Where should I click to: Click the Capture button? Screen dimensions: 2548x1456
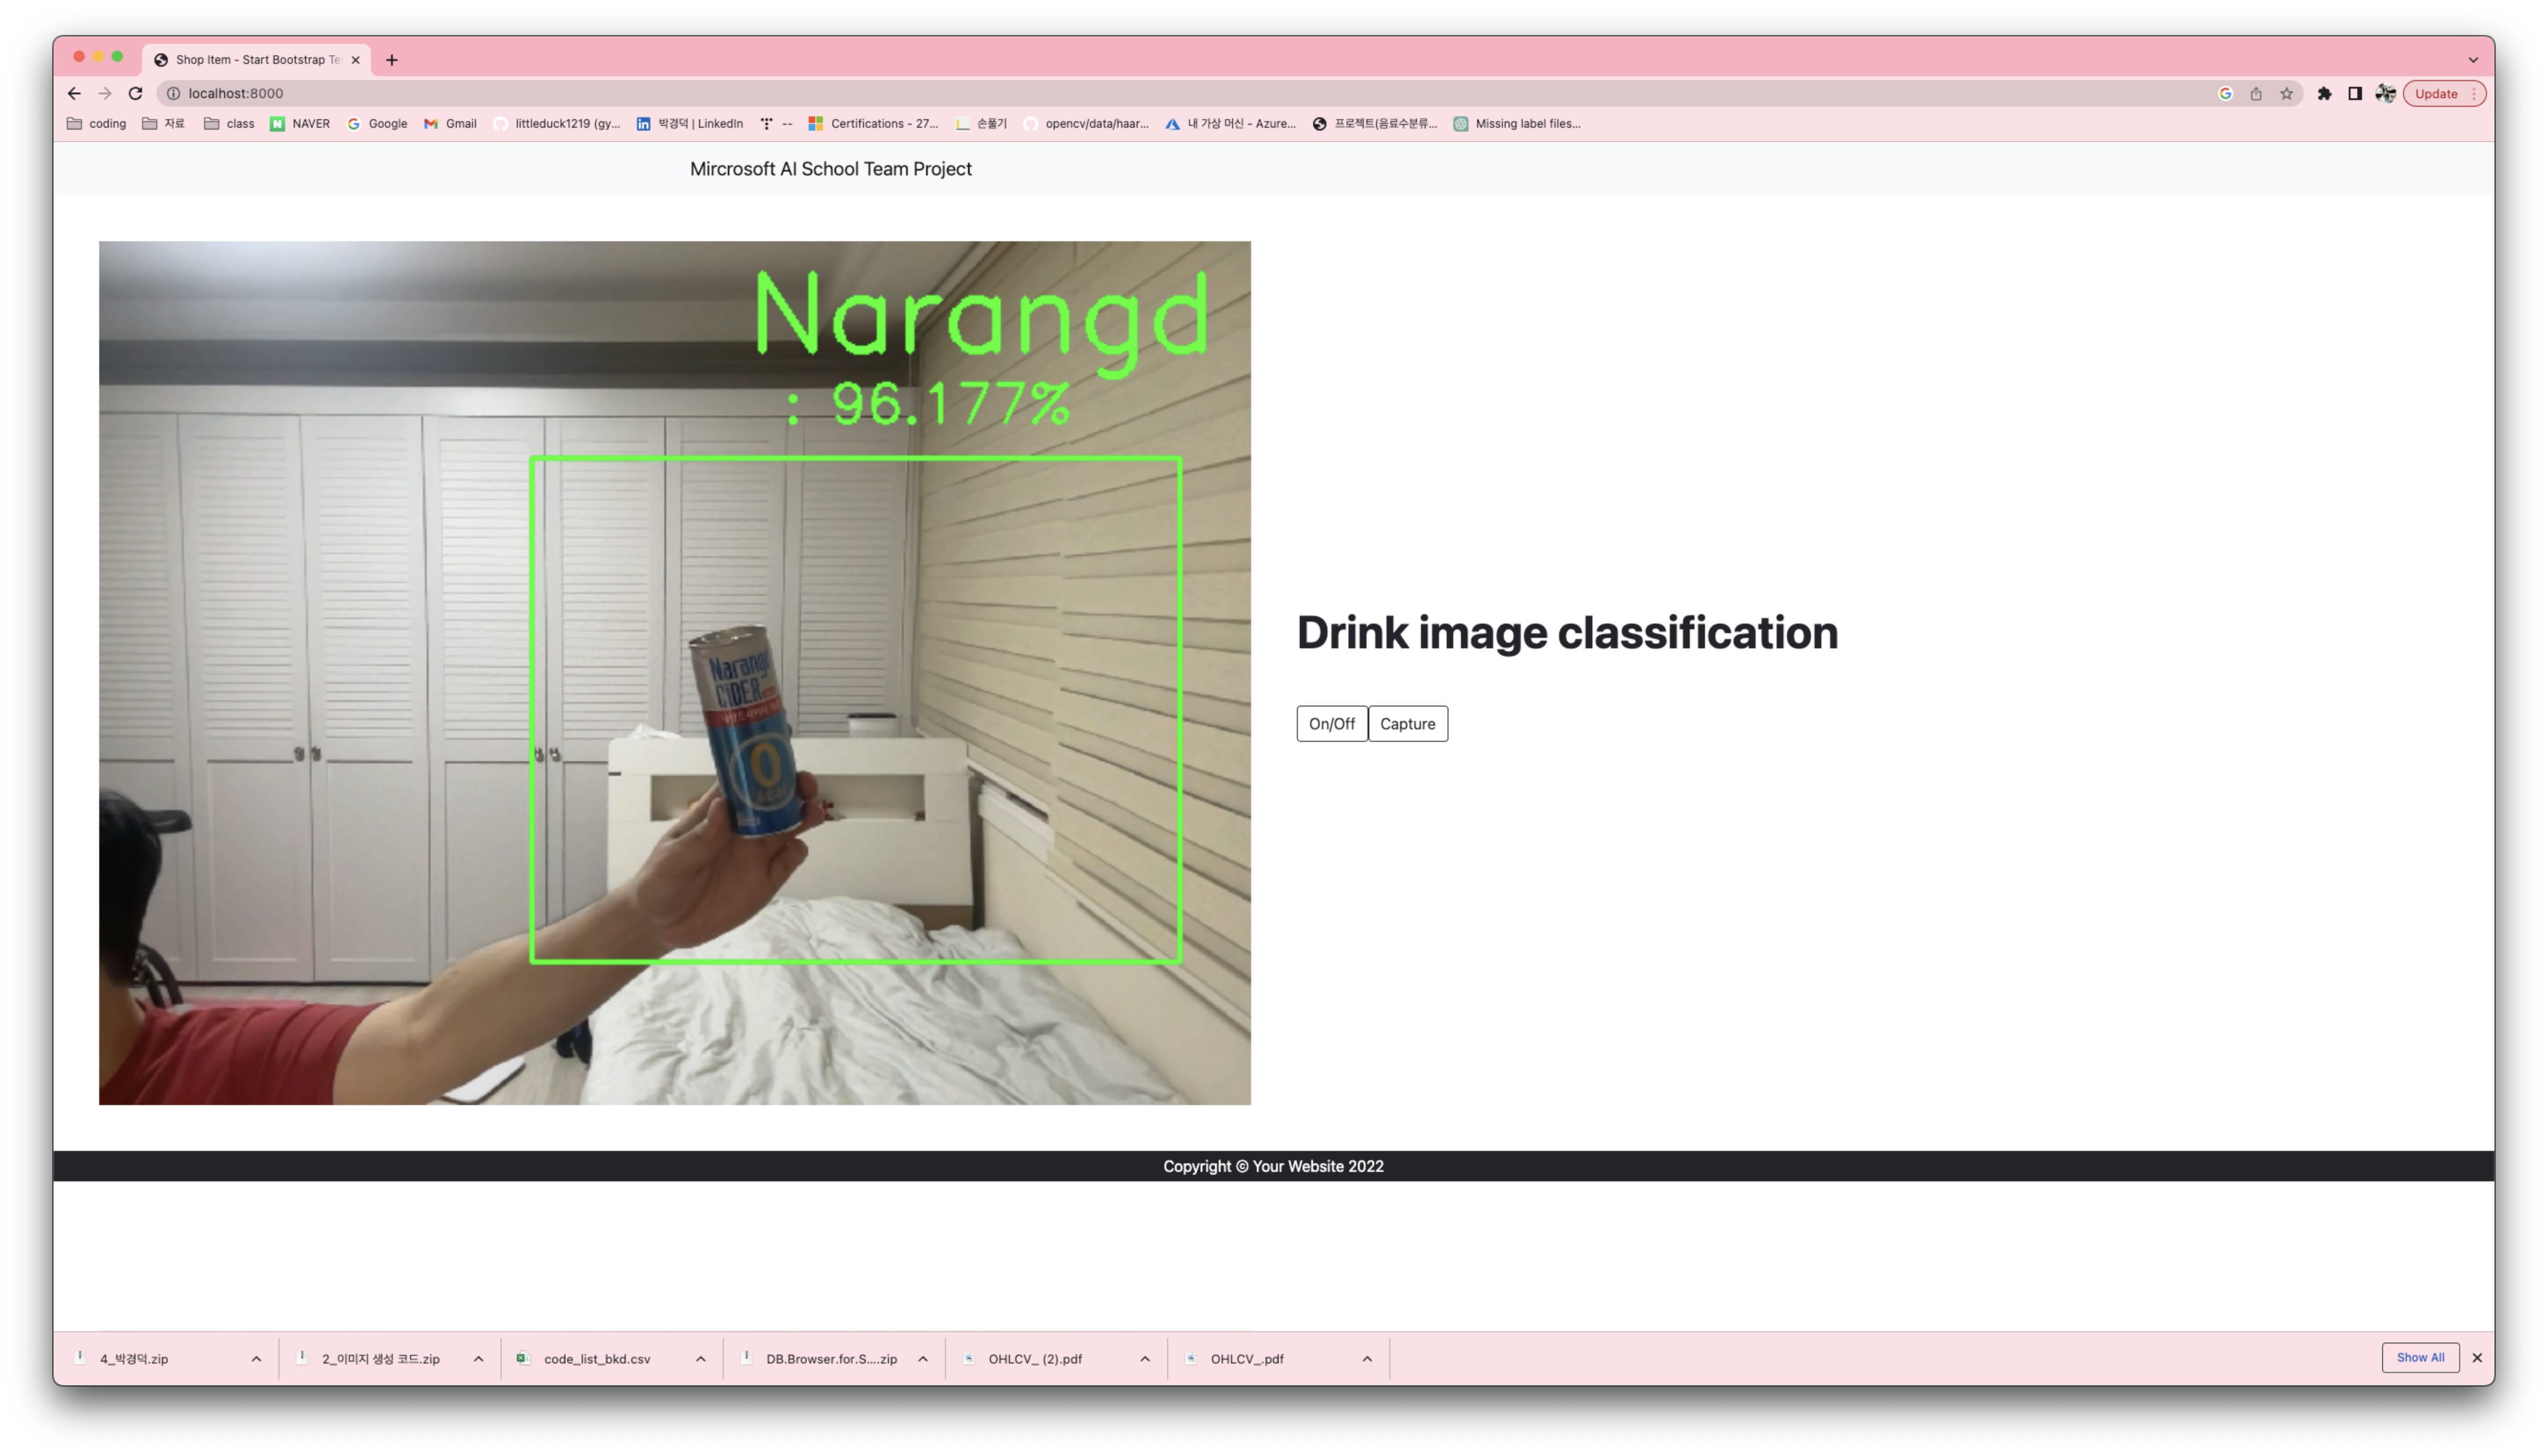click(1407, 723)
